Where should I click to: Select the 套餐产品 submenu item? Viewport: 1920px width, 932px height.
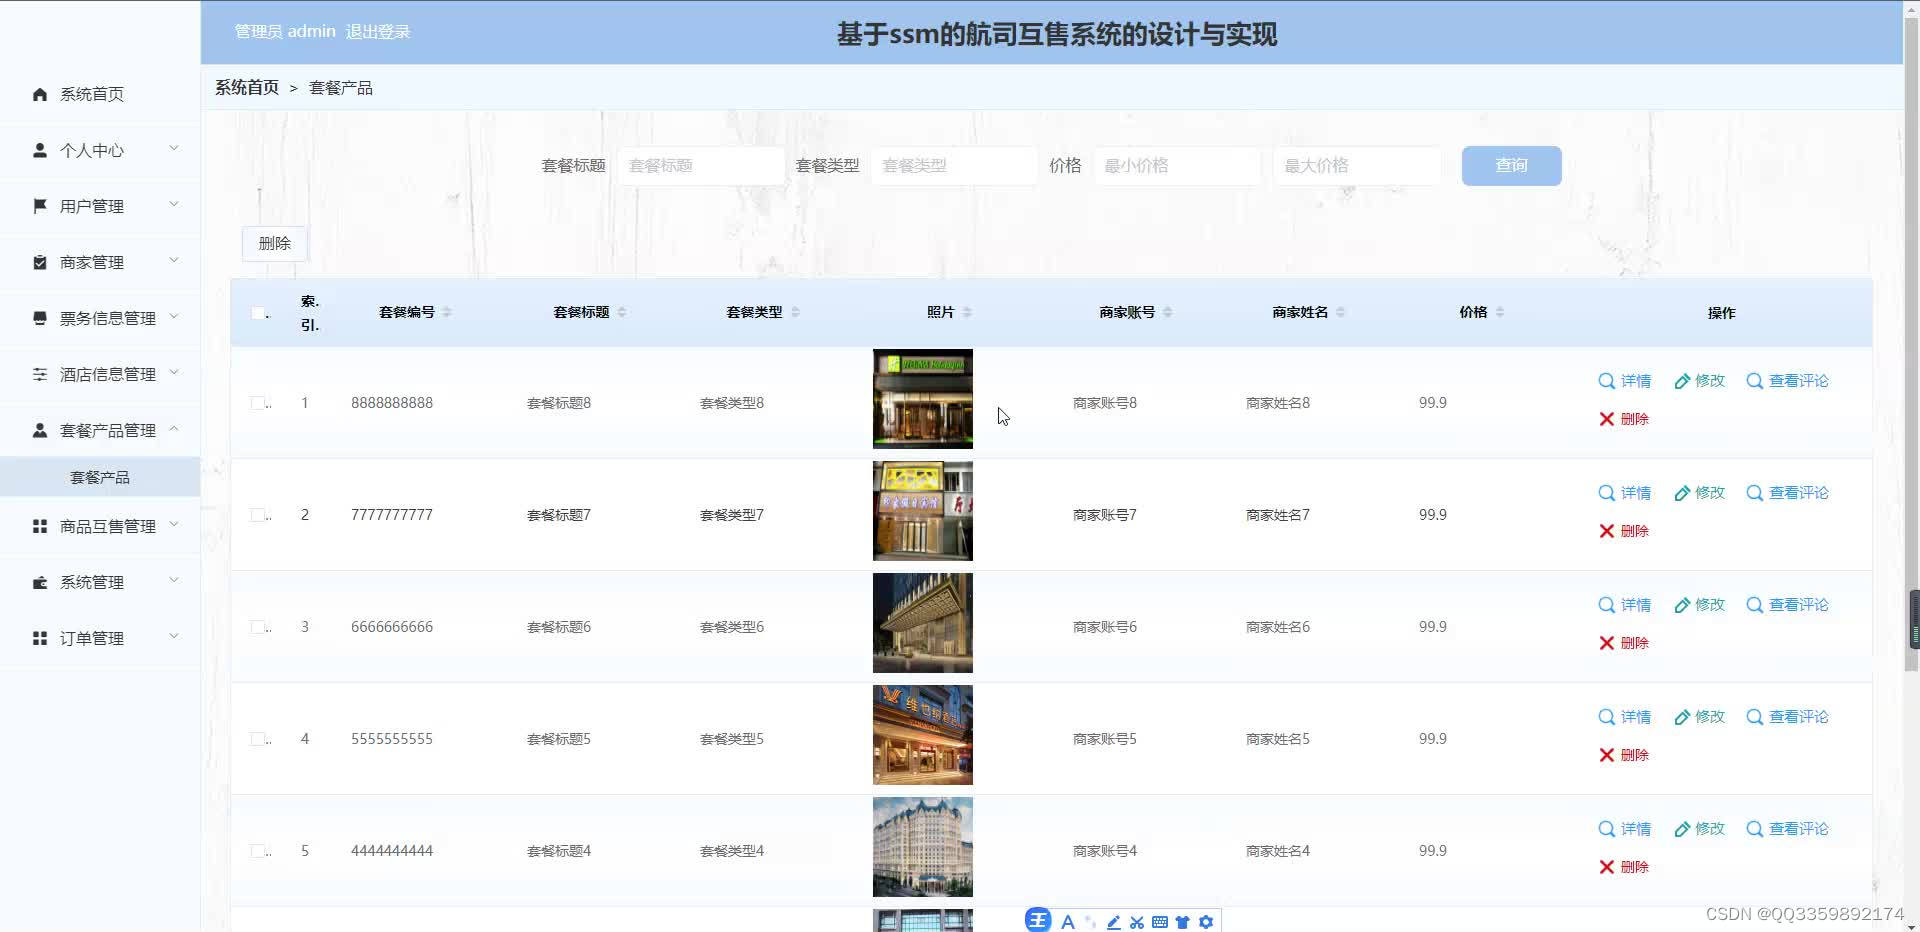click(100, 477)
